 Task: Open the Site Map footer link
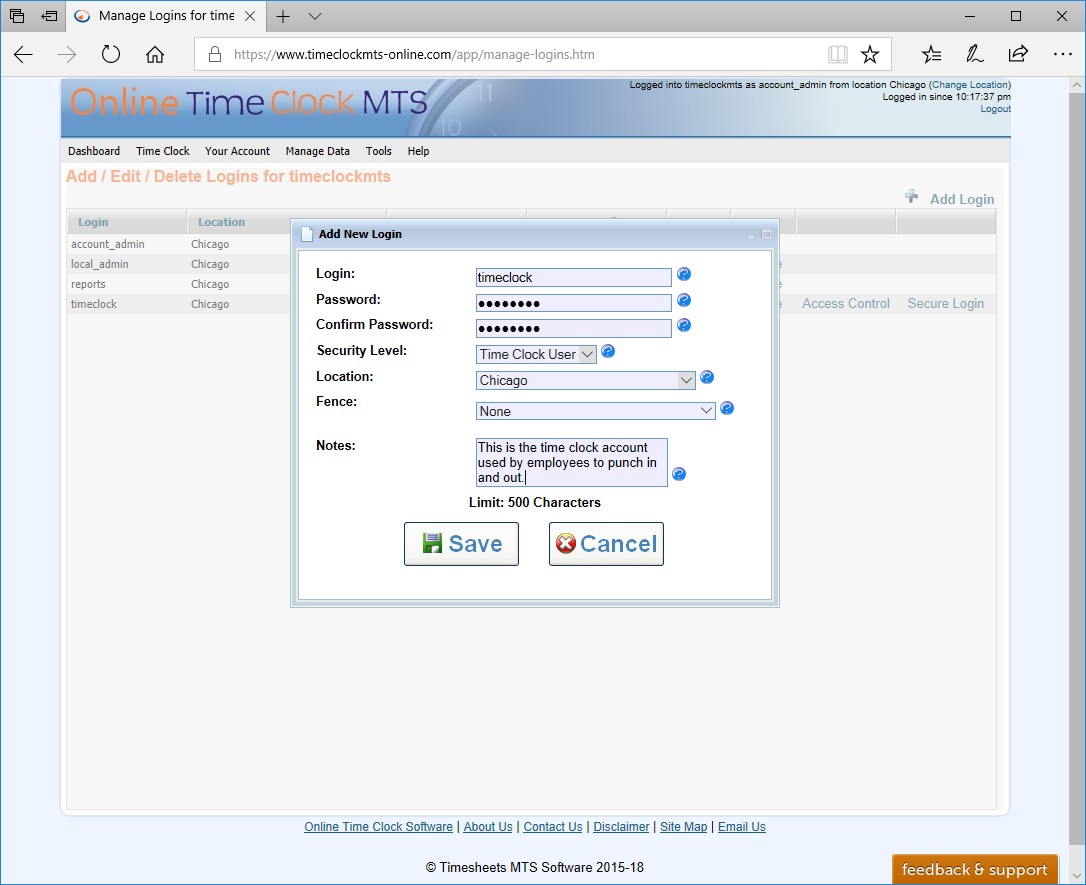(684, 827)
